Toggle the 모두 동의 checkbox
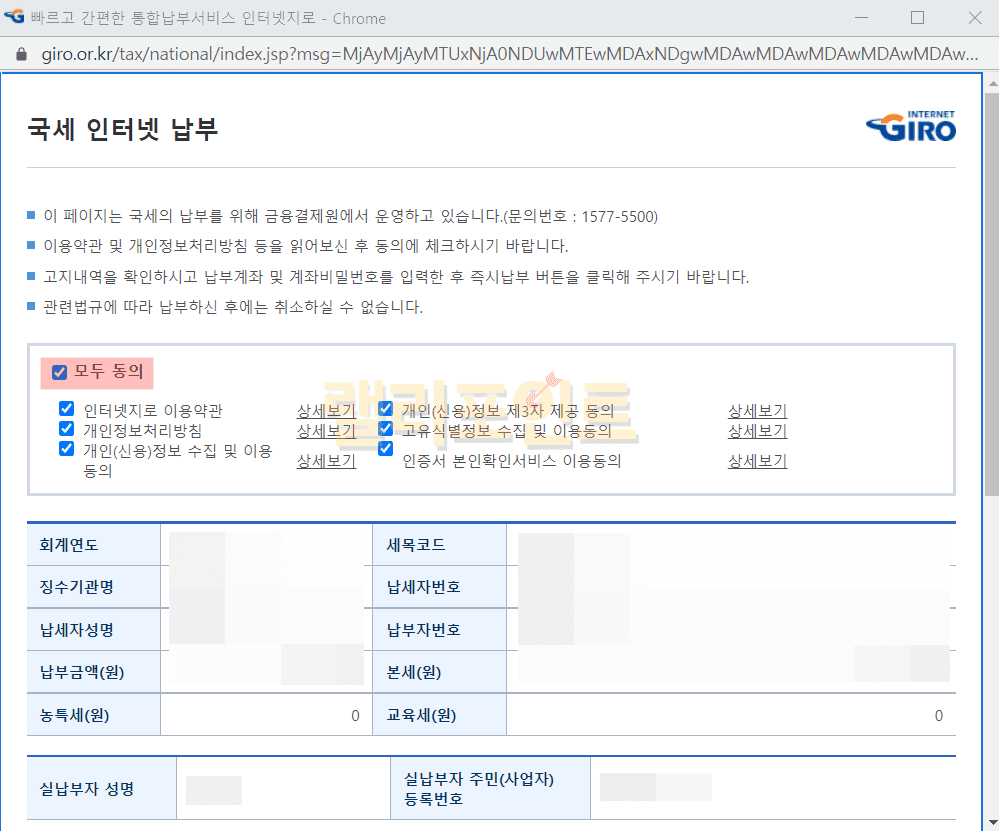Screen dimensions: 999x831 60,373
